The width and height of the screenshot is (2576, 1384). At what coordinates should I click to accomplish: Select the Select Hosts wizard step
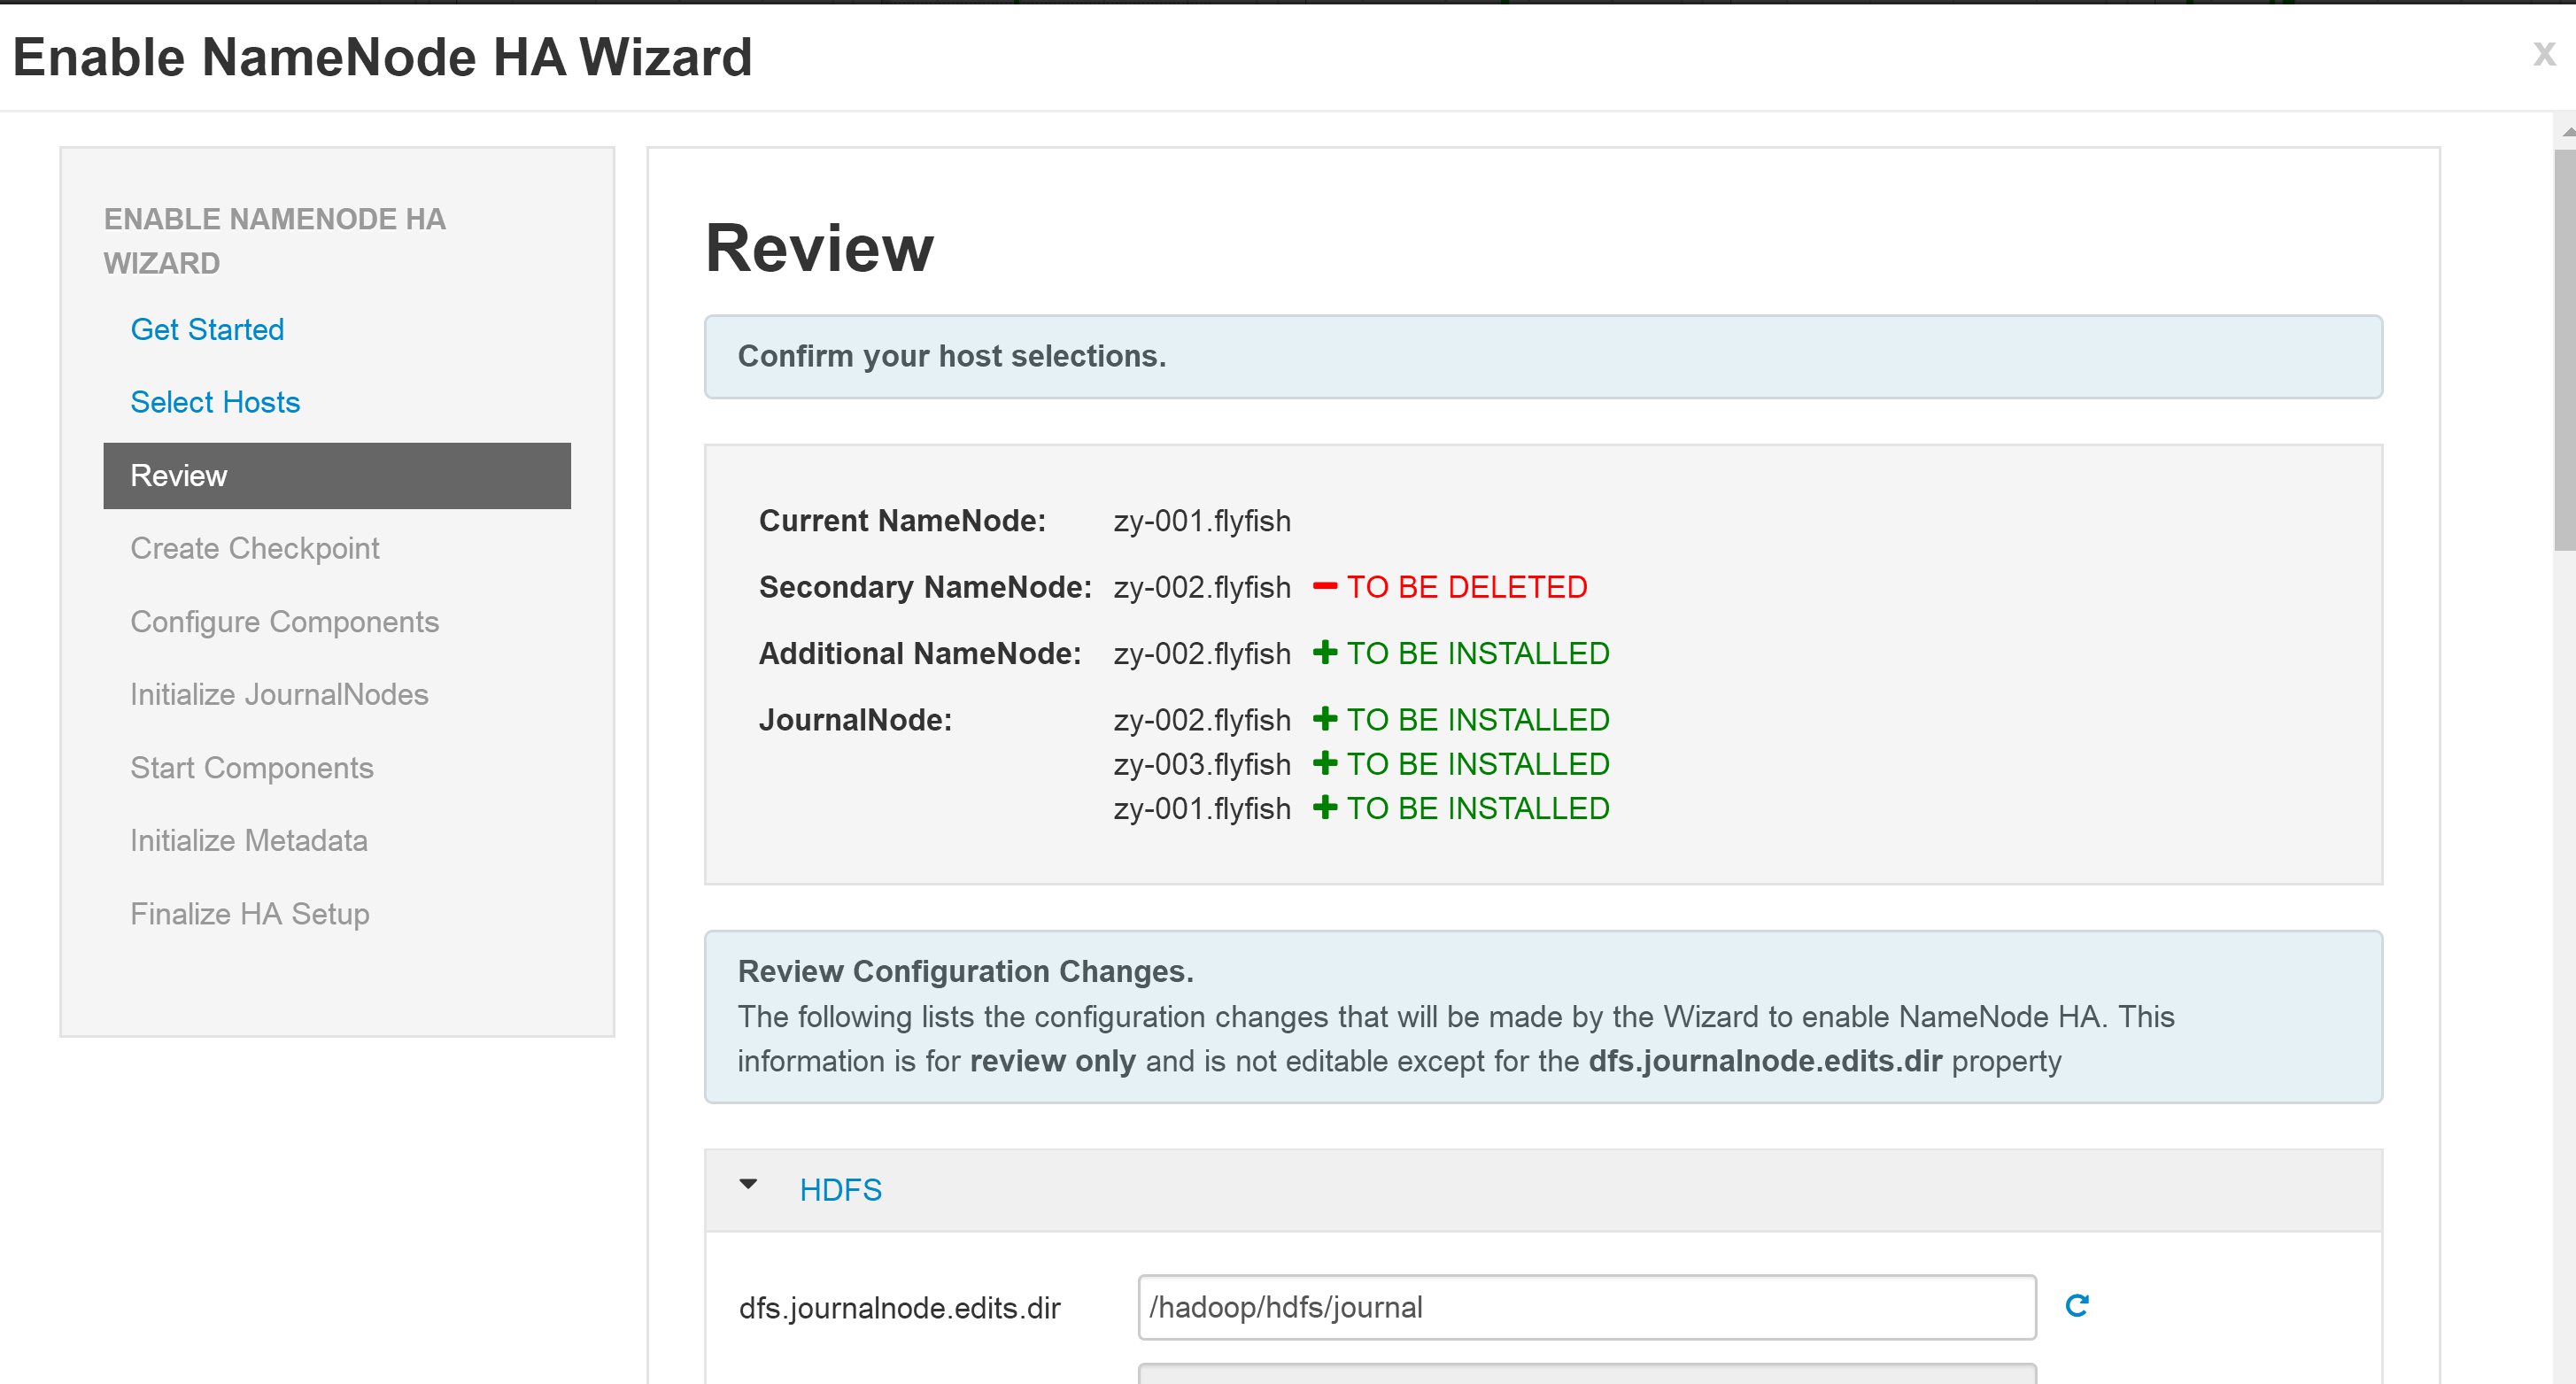(214, 402)
